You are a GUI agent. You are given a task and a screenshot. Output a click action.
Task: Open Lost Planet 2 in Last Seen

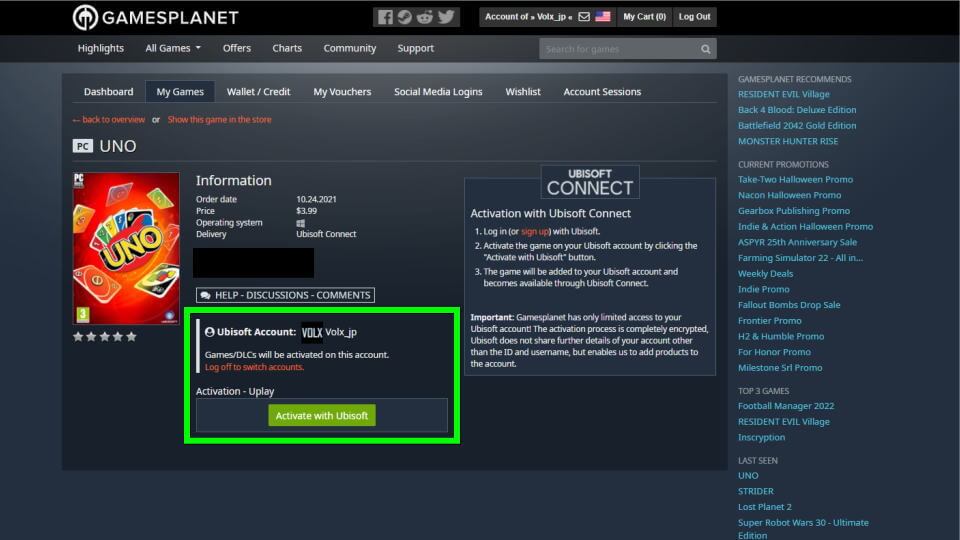pos(765,508)
